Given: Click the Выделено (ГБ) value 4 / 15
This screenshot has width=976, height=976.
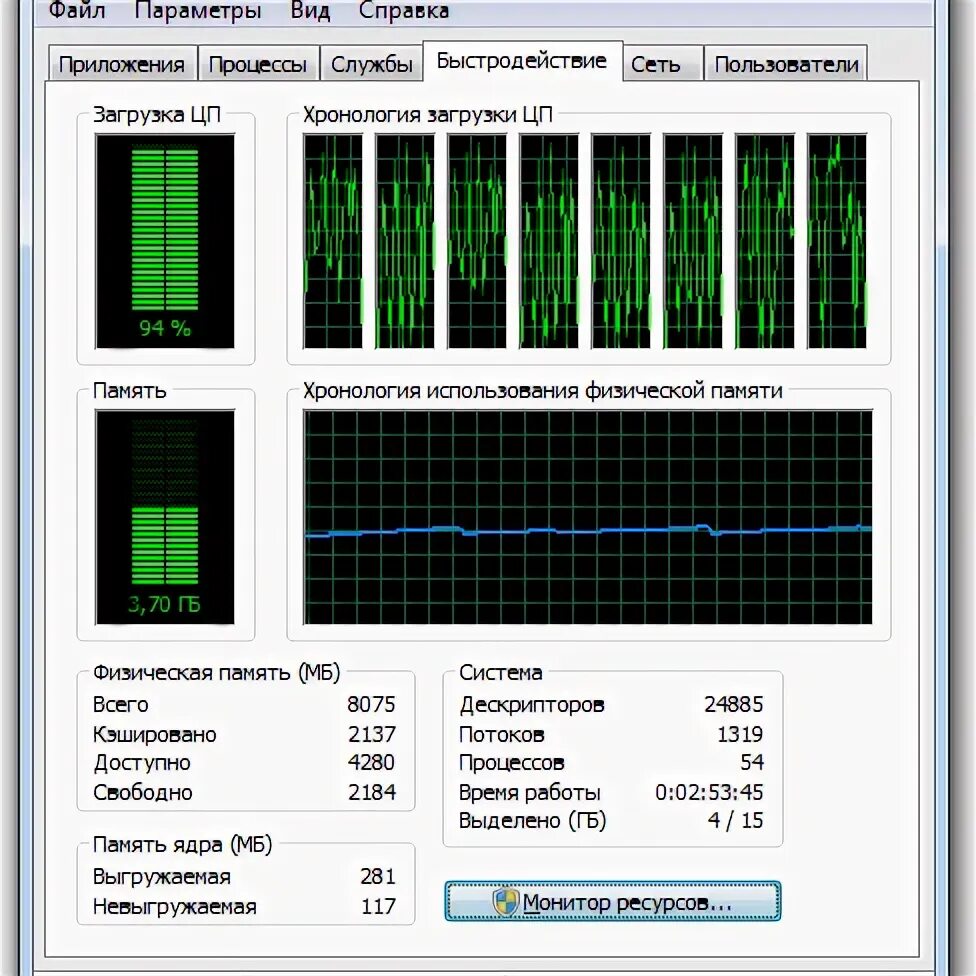Looking at the screenshot, I should coord(735,820).
